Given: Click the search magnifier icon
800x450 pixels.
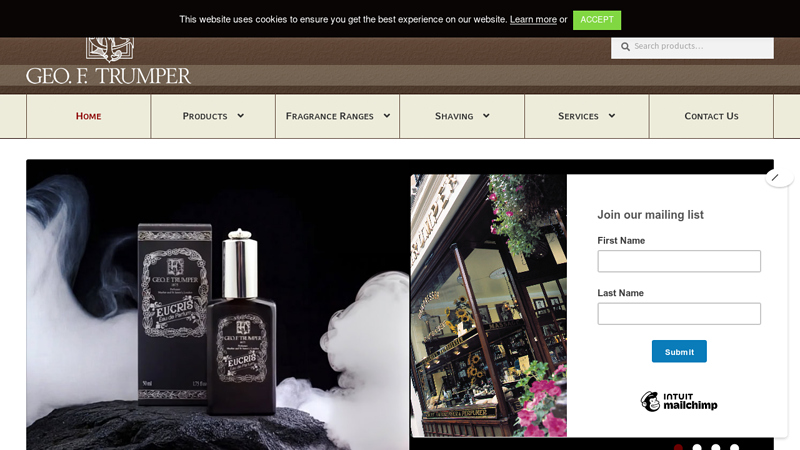Looking at the screenshot, I should pyautogui.click(x=625, y=46).
